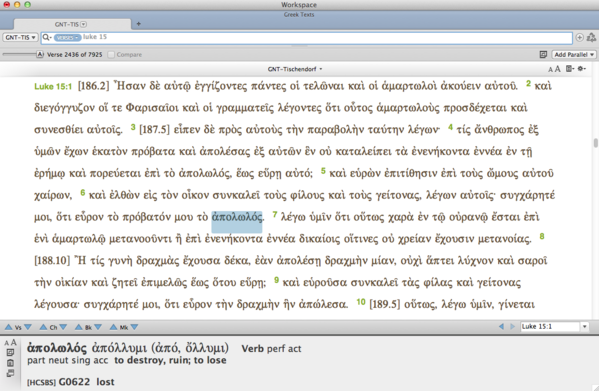Click the [189.5] section marker
The width and height of the screenshot is (599, 391).
click(385, 305)
